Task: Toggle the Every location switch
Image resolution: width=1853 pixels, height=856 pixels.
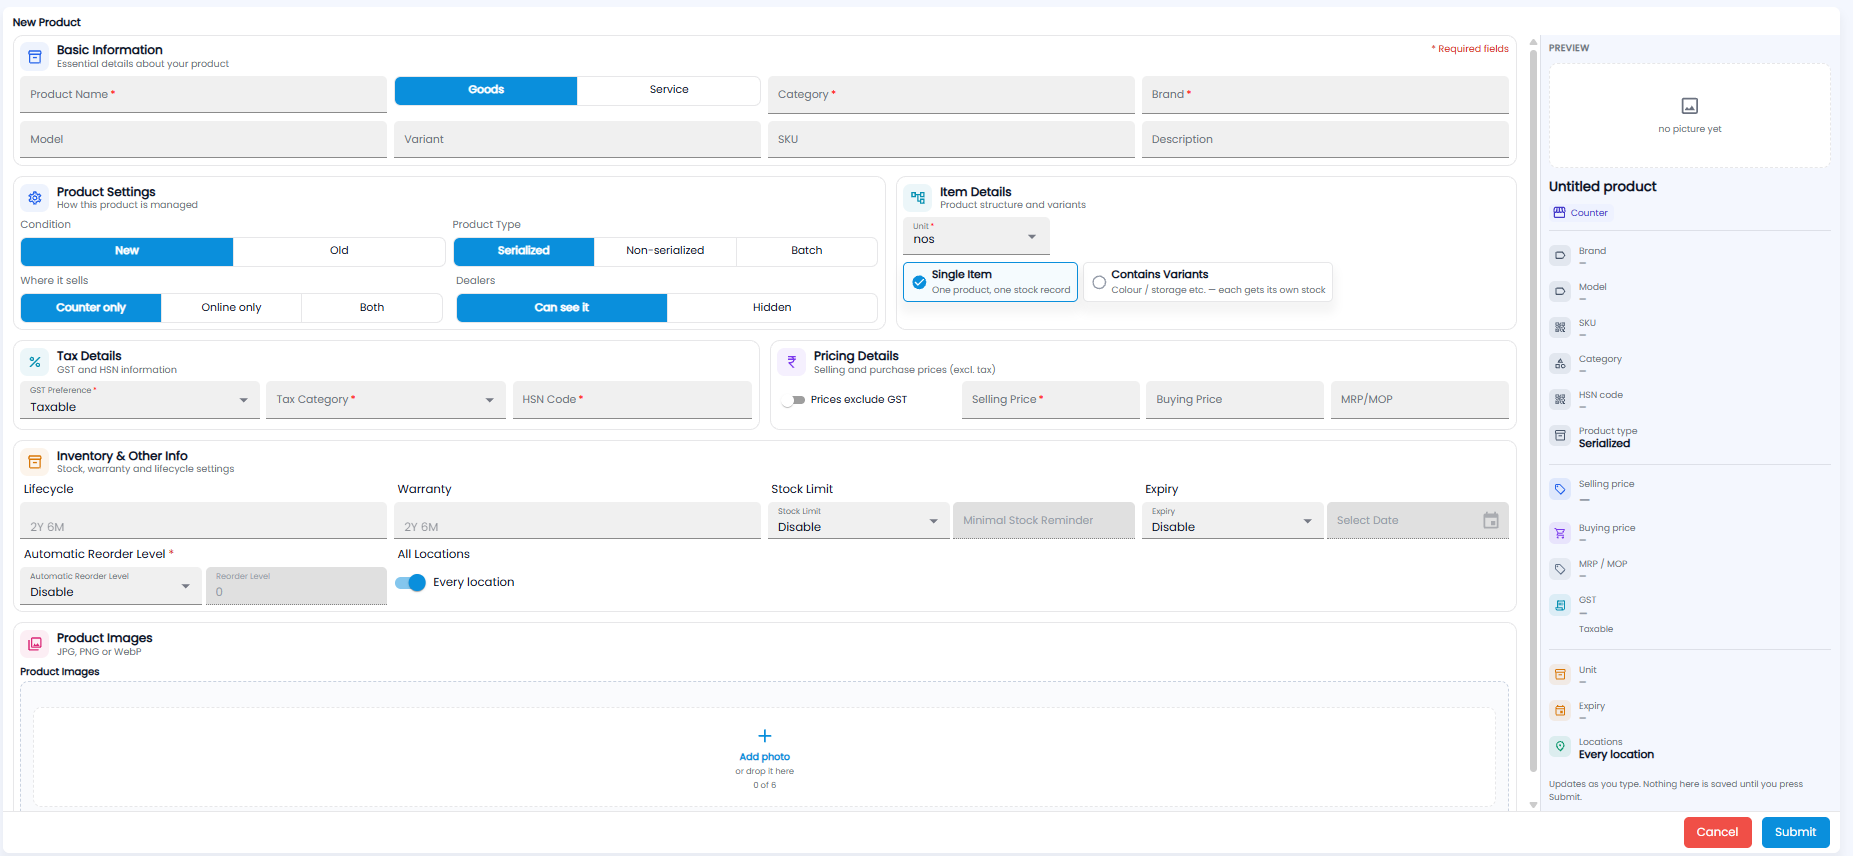Action: pos(411,583)
